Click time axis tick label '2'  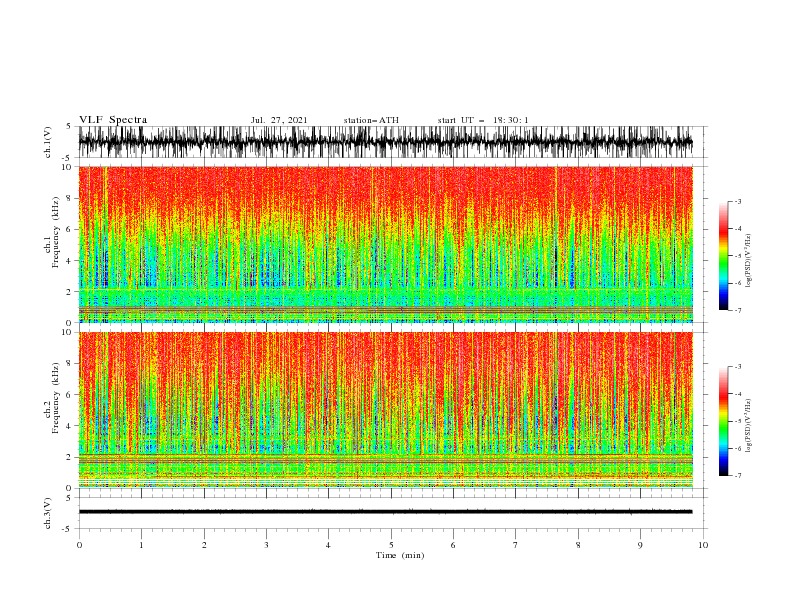pyautogui.click(x=204, y=545)
